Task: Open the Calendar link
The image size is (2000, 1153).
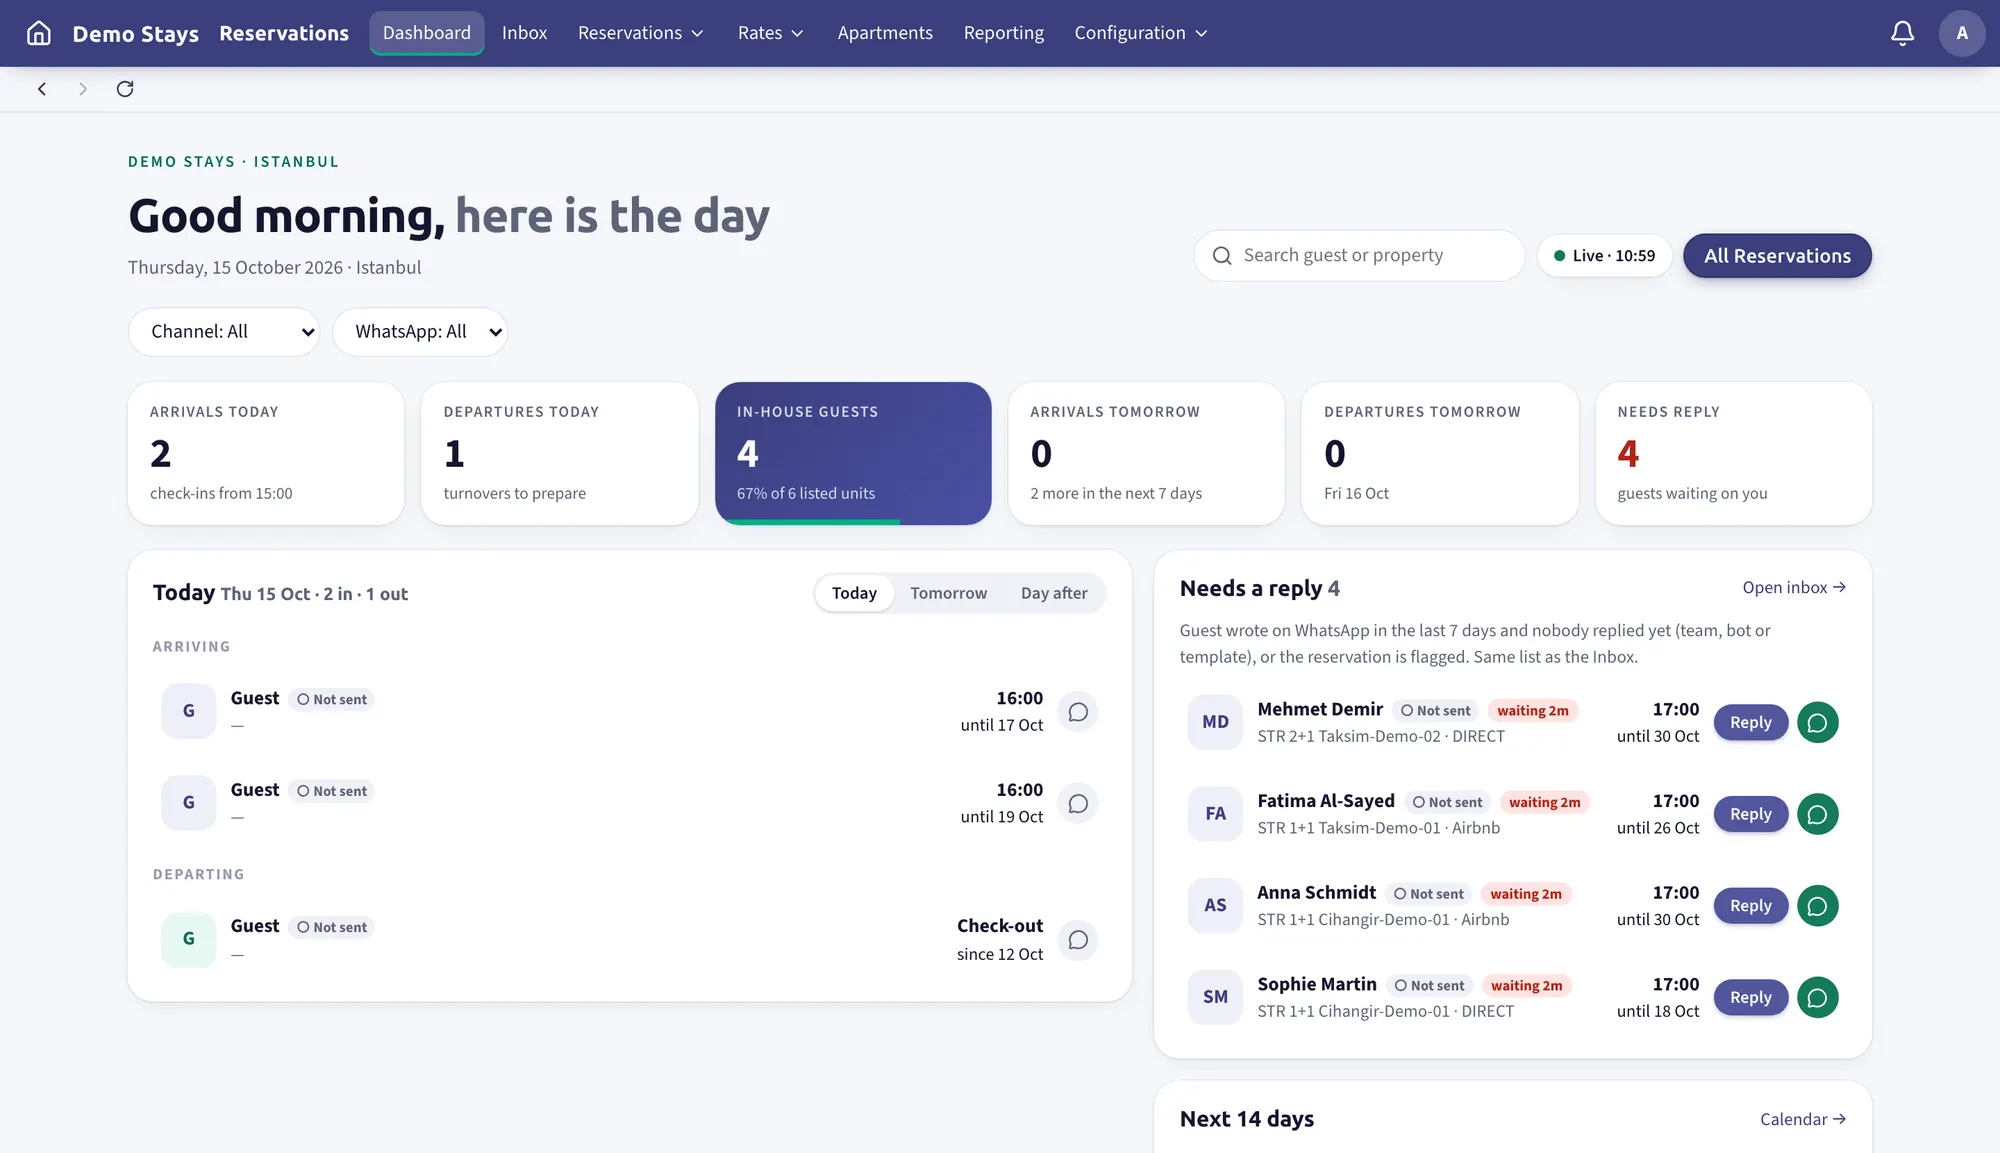Action: [x=1803, y=1119]
